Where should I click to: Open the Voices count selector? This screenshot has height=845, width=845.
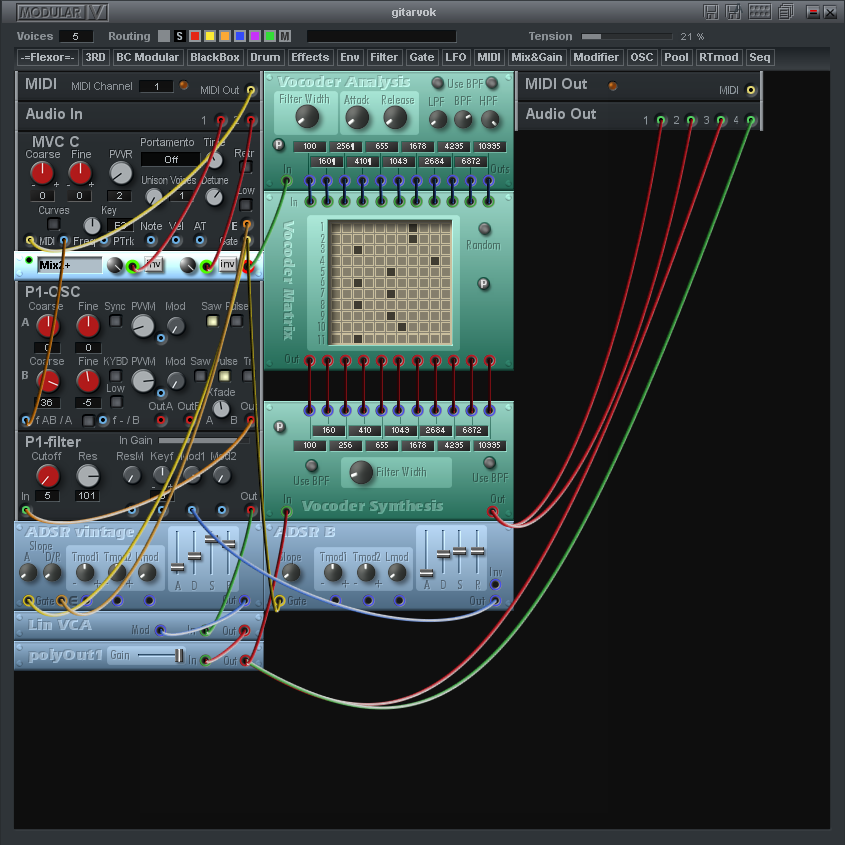76,36
